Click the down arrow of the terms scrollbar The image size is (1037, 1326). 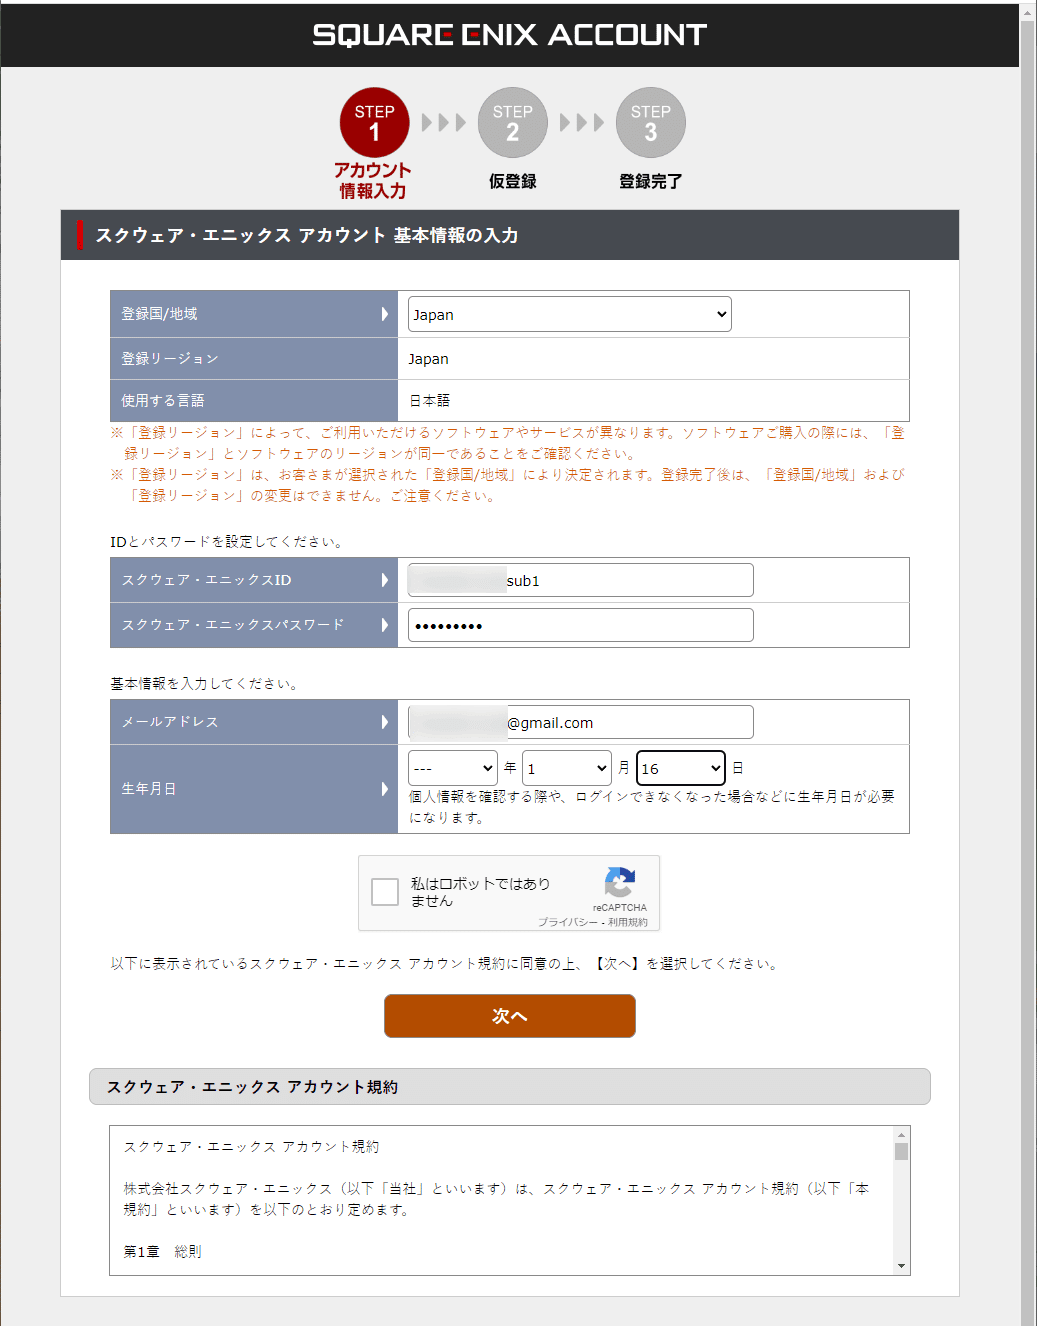900,1263
